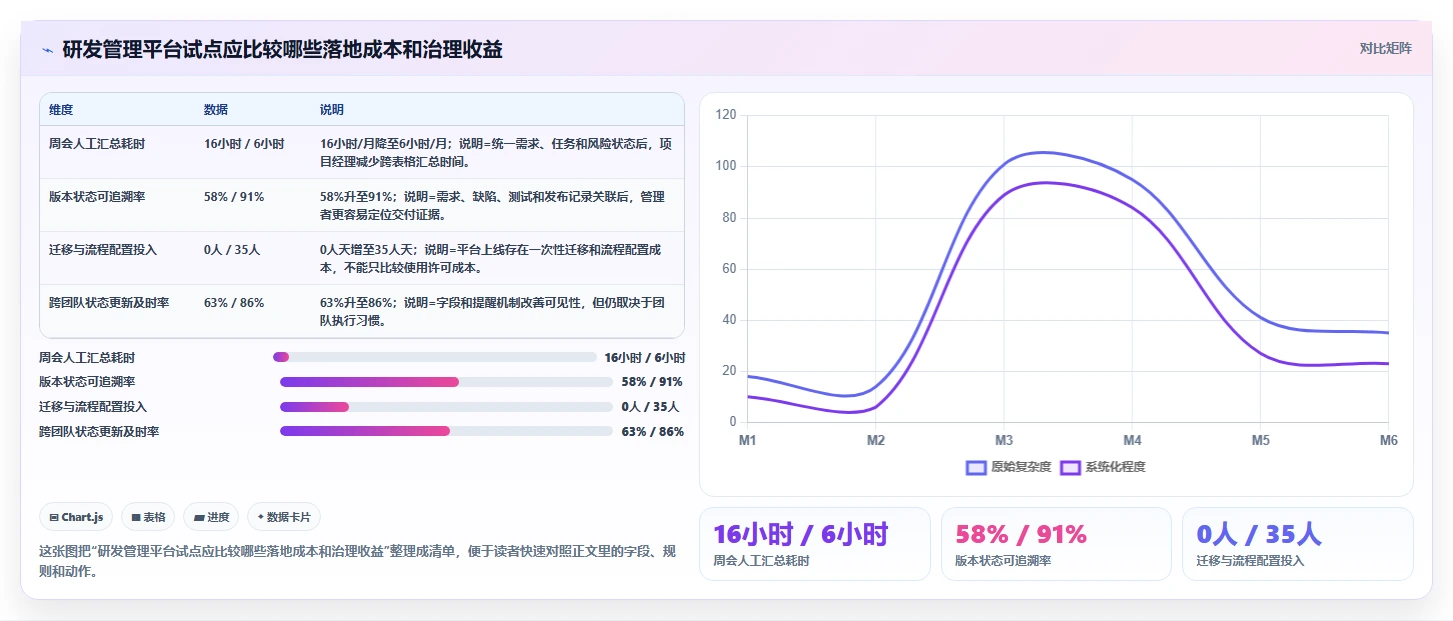Click the 说明 column header
The width and height of the screenshot is (1453, 621).
332,109
